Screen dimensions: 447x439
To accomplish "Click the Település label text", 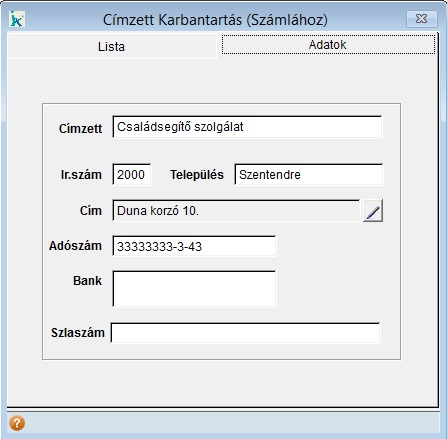I will coord(197,175).
